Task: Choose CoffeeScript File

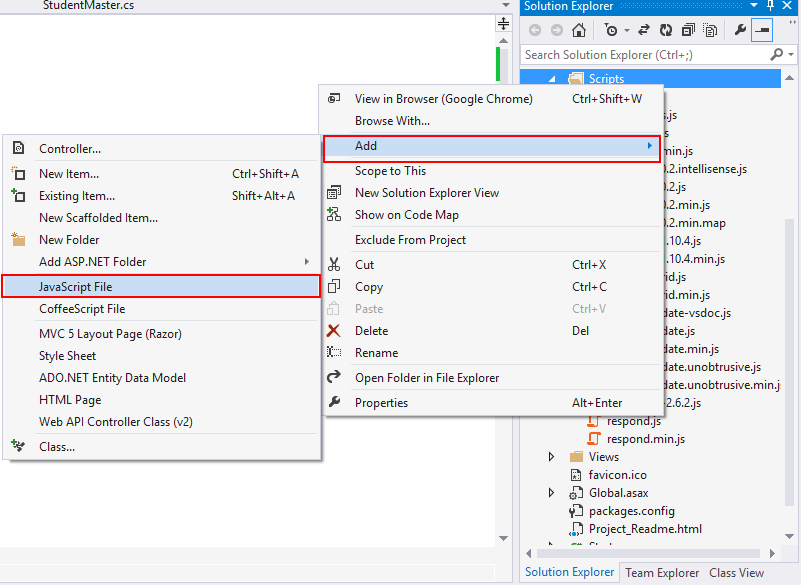Action: pyautogui.click(x=161, y=309)
